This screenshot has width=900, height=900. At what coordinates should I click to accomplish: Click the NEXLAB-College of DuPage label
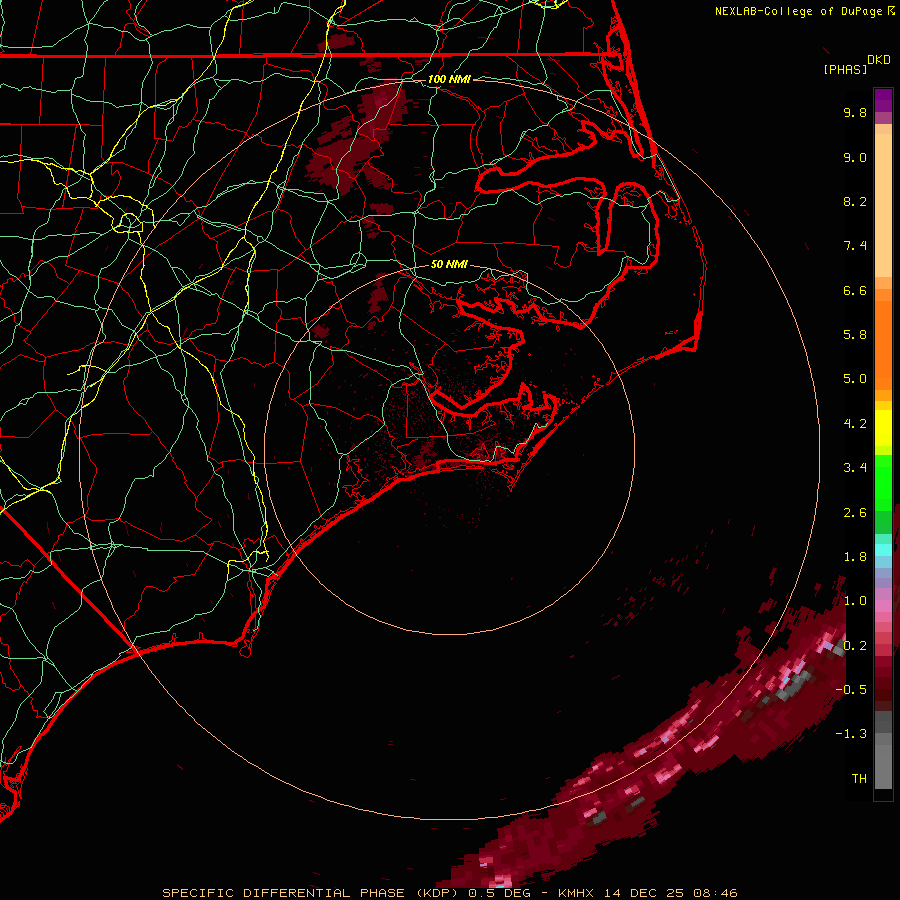[x=798, y=11]
